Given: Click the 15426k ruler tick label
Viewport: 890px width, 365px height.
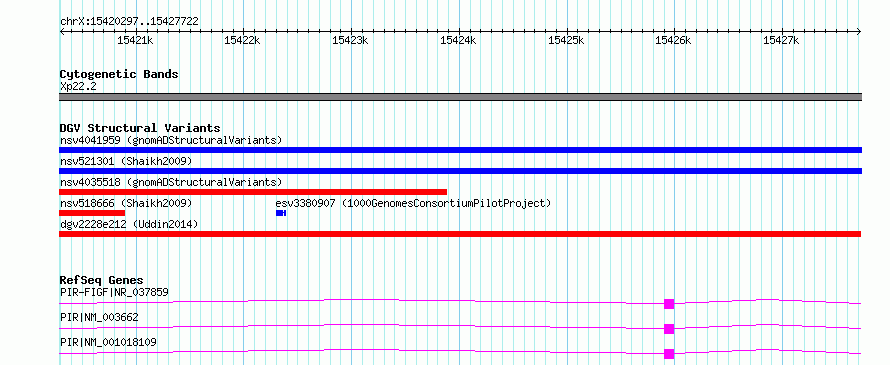Looking at the screenshot, I should pyautogui.click(x=674, y=40).
